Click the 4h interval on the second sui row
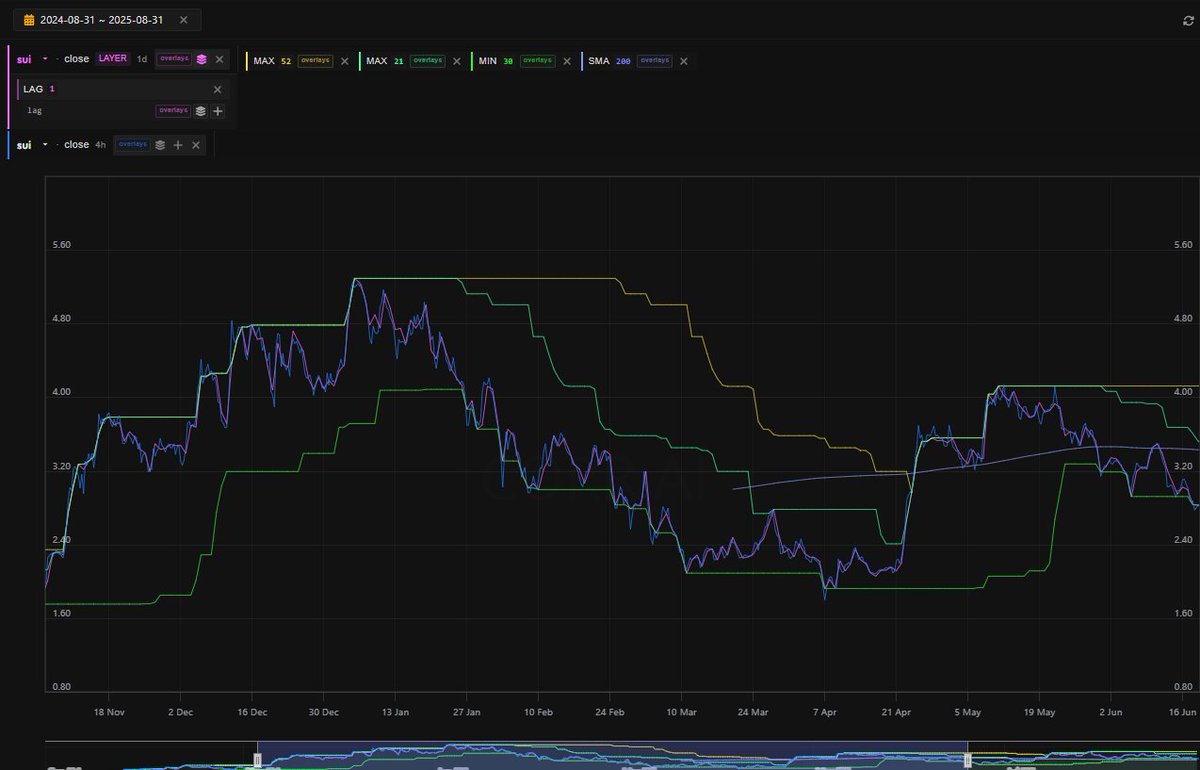The height and width of the screenshot is (770, 1200). pyautogui.click(x=101, y=145)
